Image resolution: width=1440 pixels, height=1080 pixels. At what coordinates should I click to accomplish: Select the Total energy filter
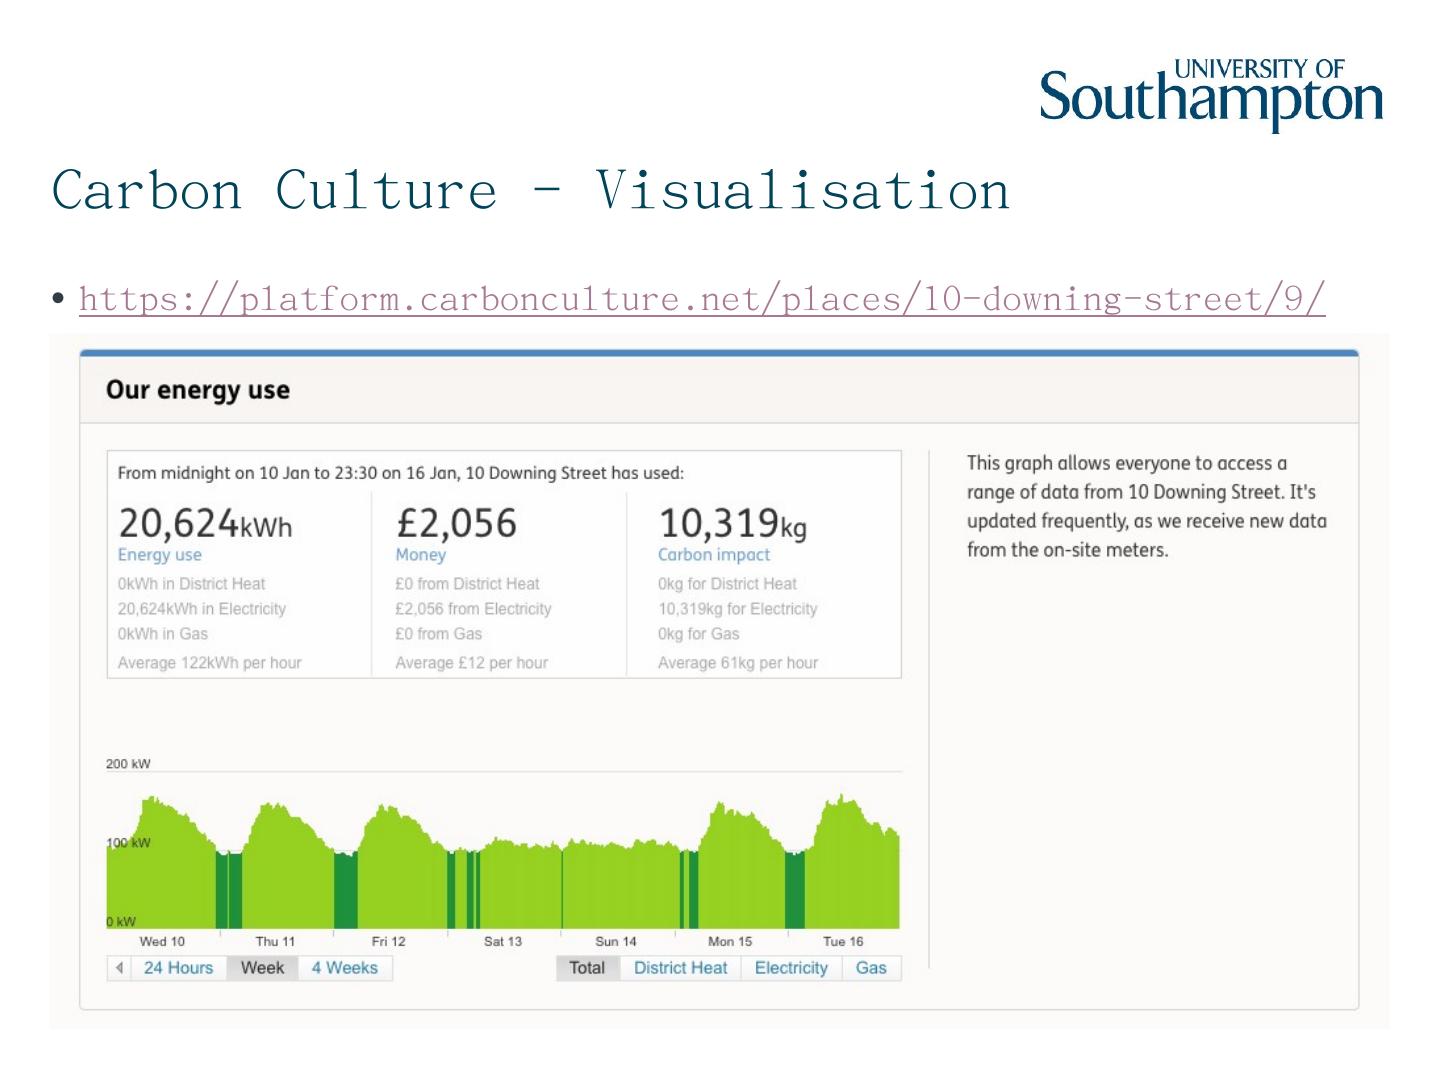pos(587,968)
